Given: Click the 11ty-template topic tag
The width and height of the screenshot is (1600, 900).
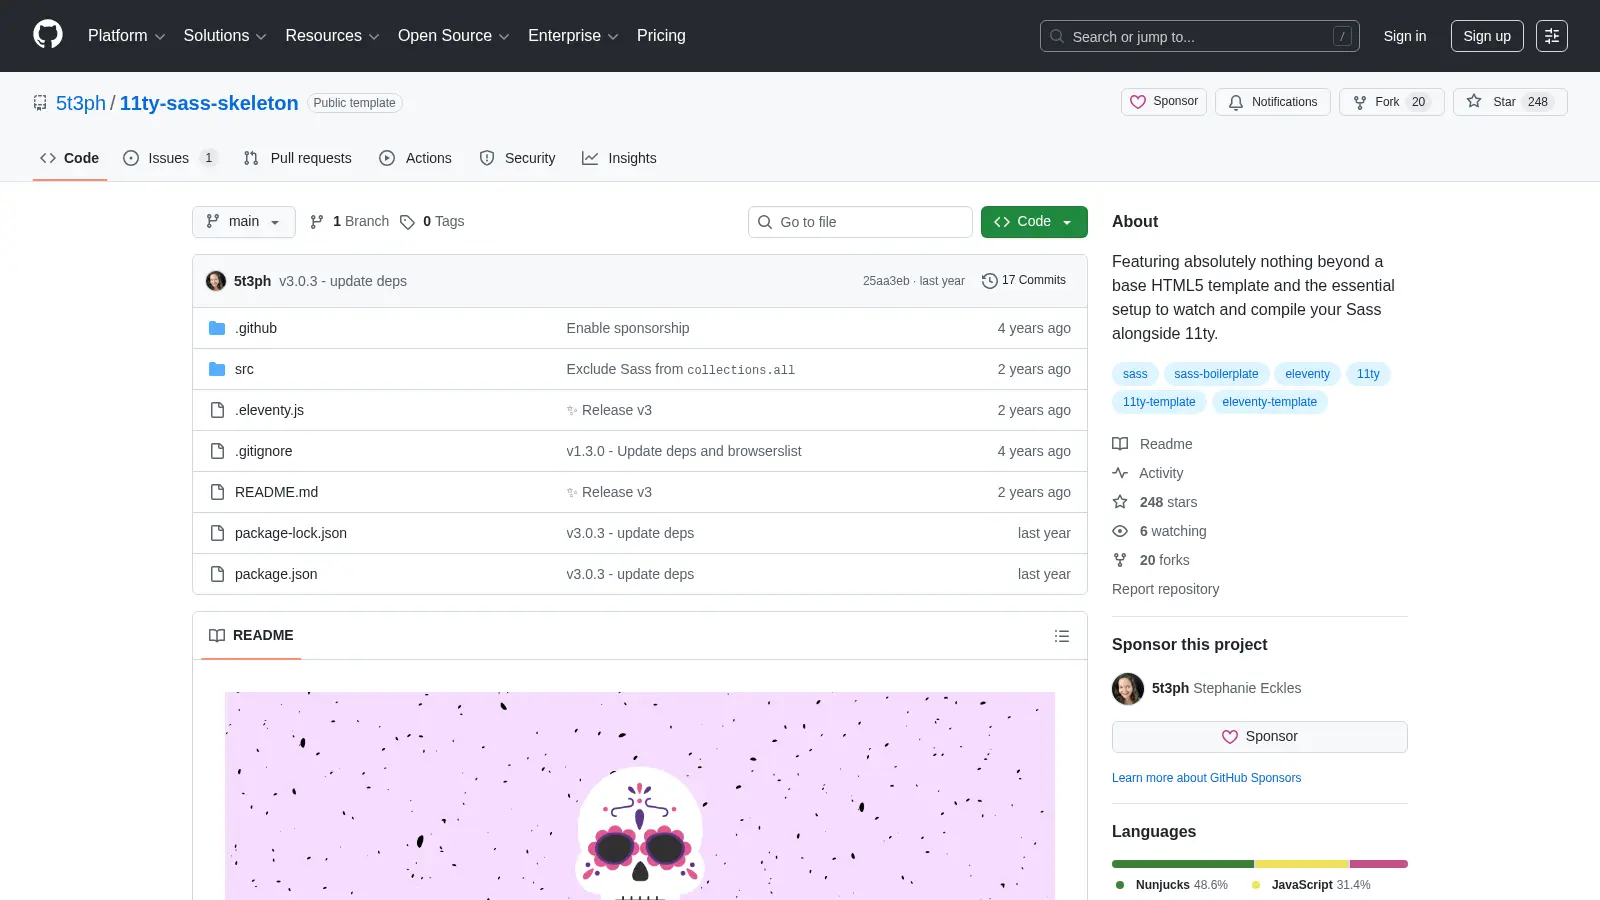Looking at the screenshot, I should [1159, 402].
